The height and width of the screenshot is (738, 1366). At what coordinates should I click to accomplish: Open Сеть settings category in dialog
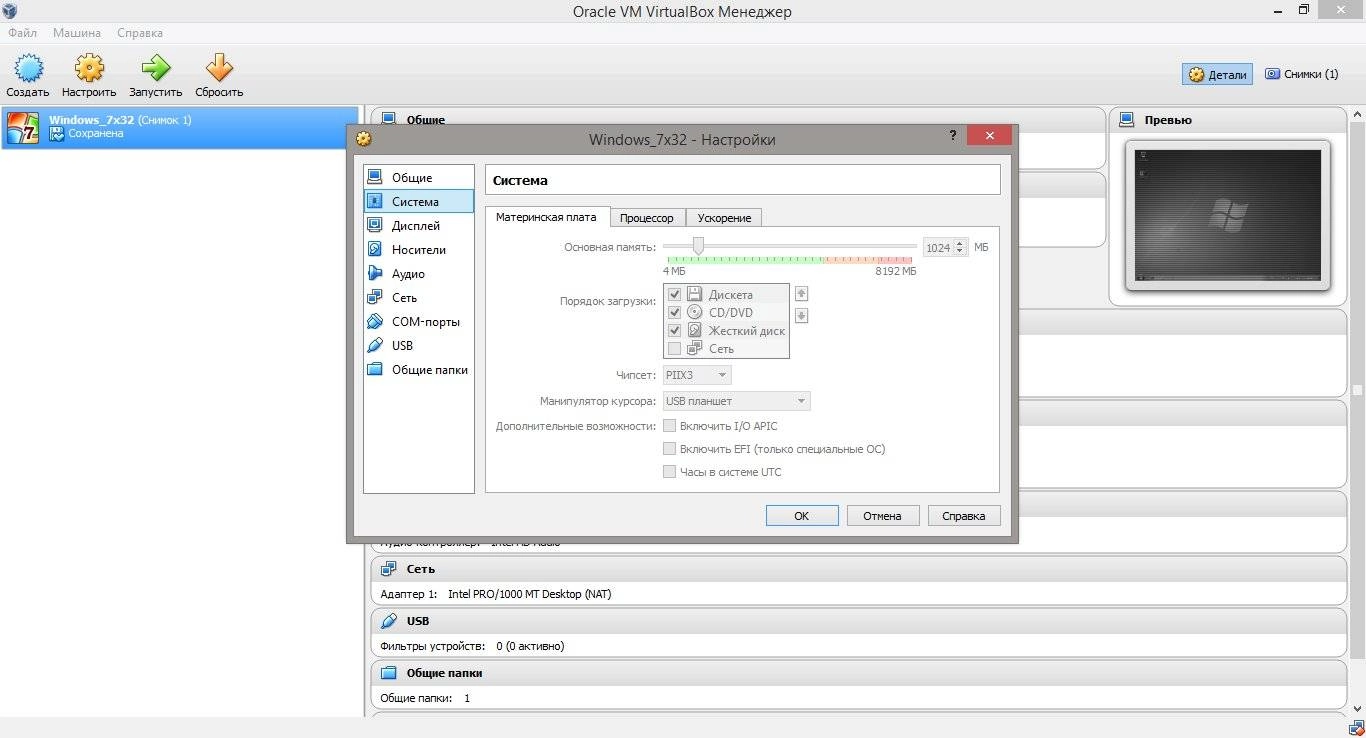pyautogui.click(x=419, y=297)
